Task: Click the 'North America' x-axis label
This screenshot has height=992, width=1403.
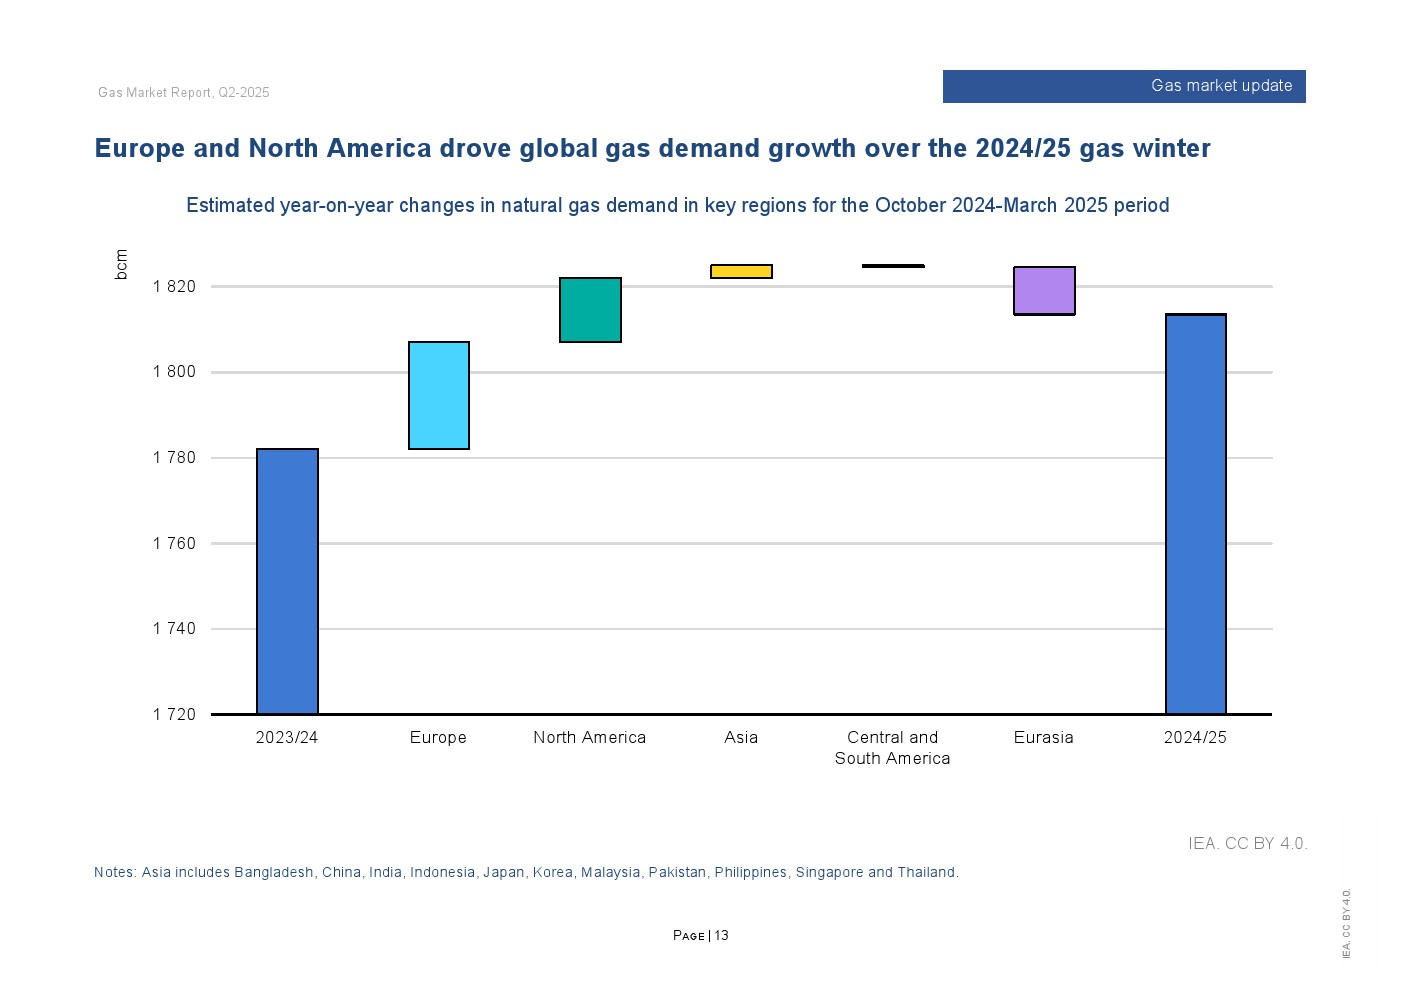Action: coord(589,738)
